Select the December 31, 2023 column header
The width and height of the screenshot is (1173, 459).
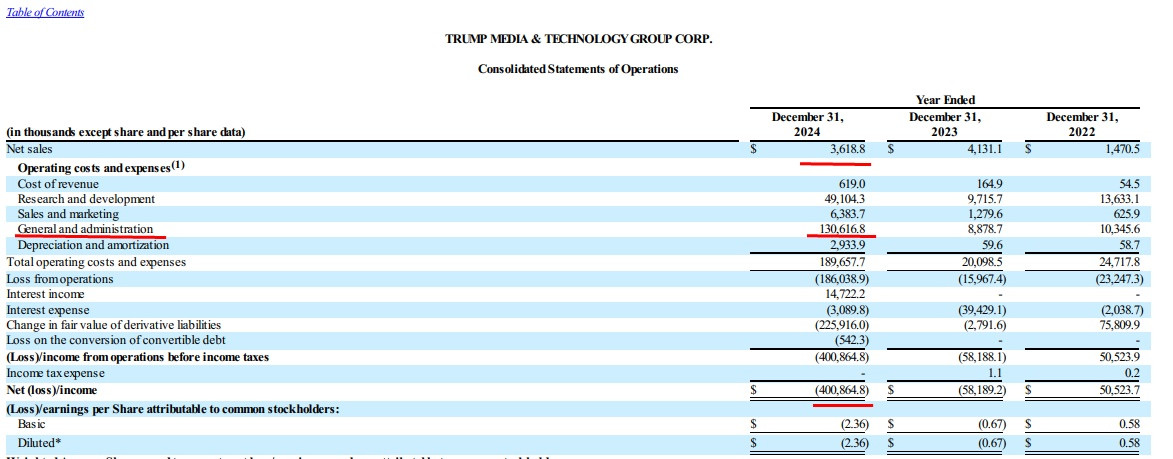tap(945, 125)
